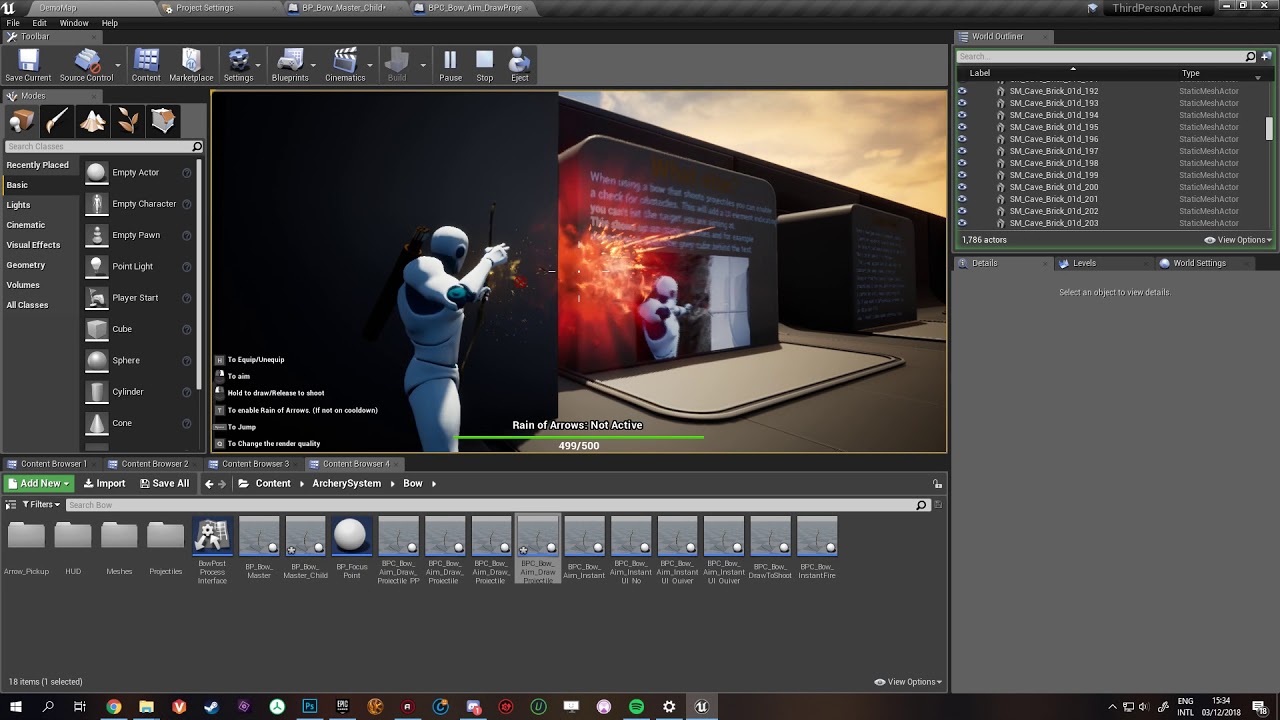Open World Outliner View Options dropdown
Viewport: 1280px width, 720px height.
coord(1238,240)
